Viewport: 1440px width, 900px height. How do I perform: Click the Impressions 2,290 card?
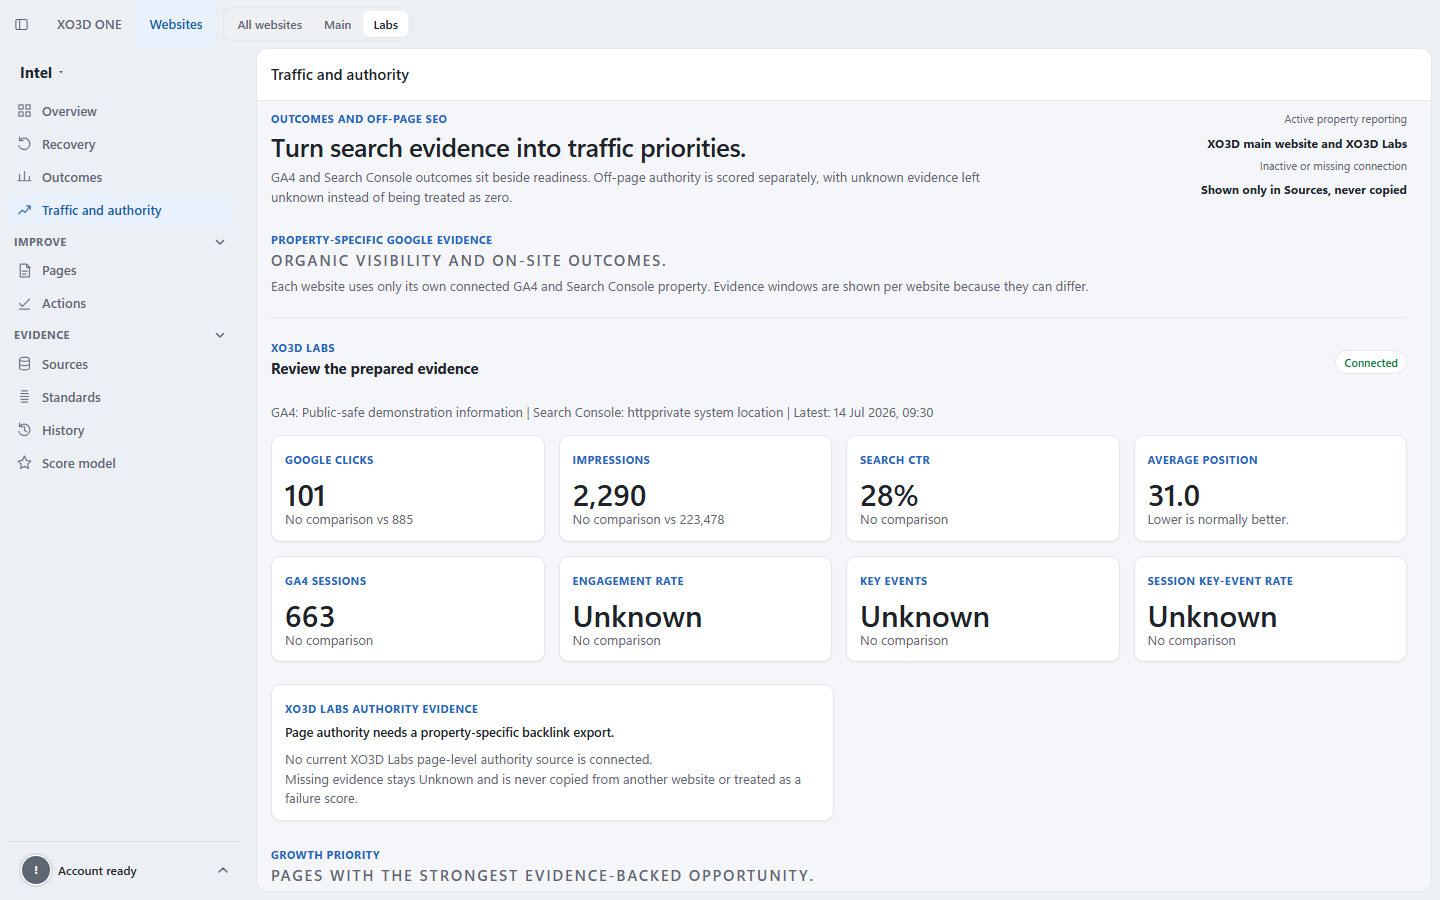tap(695, 488)
